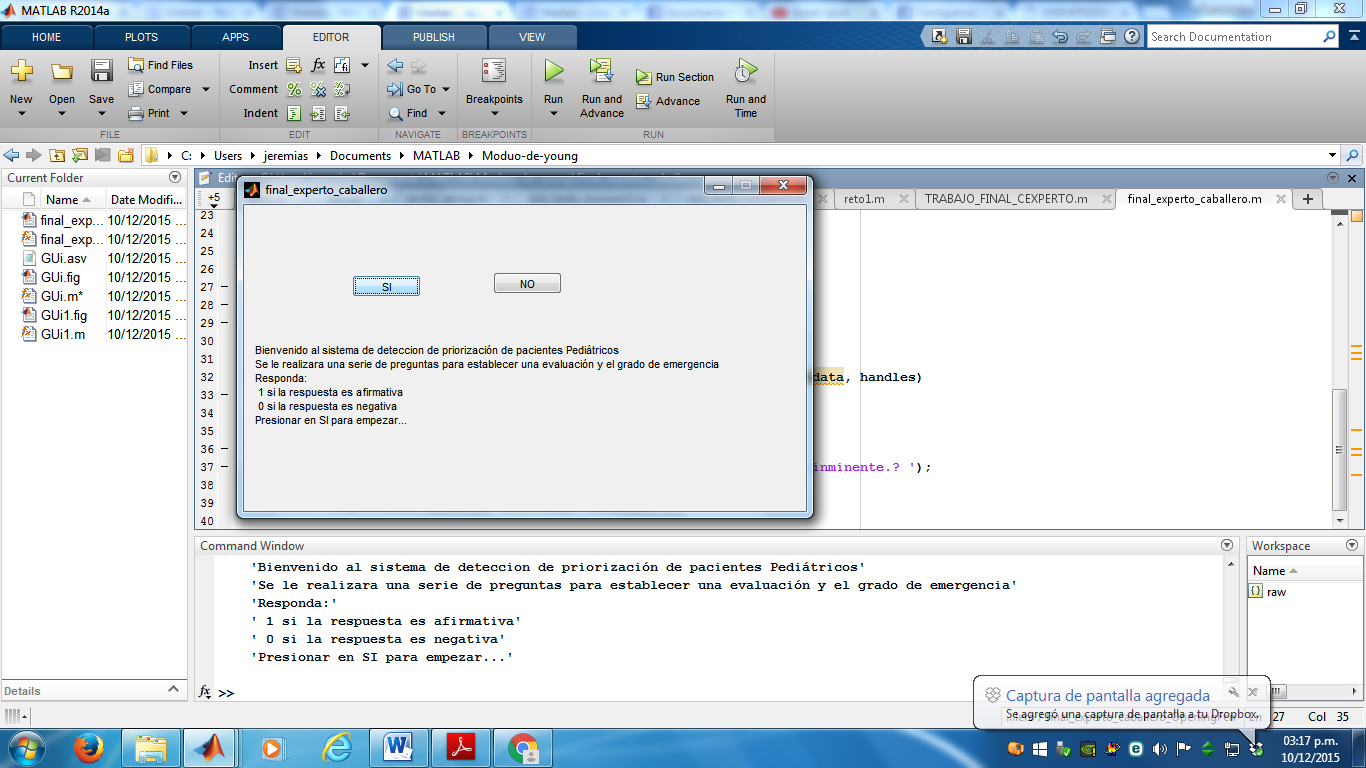Screen dimensions: 1366x768
Task: Switch to the PLOTS ribbon tab
Action: tap(141, 37)
